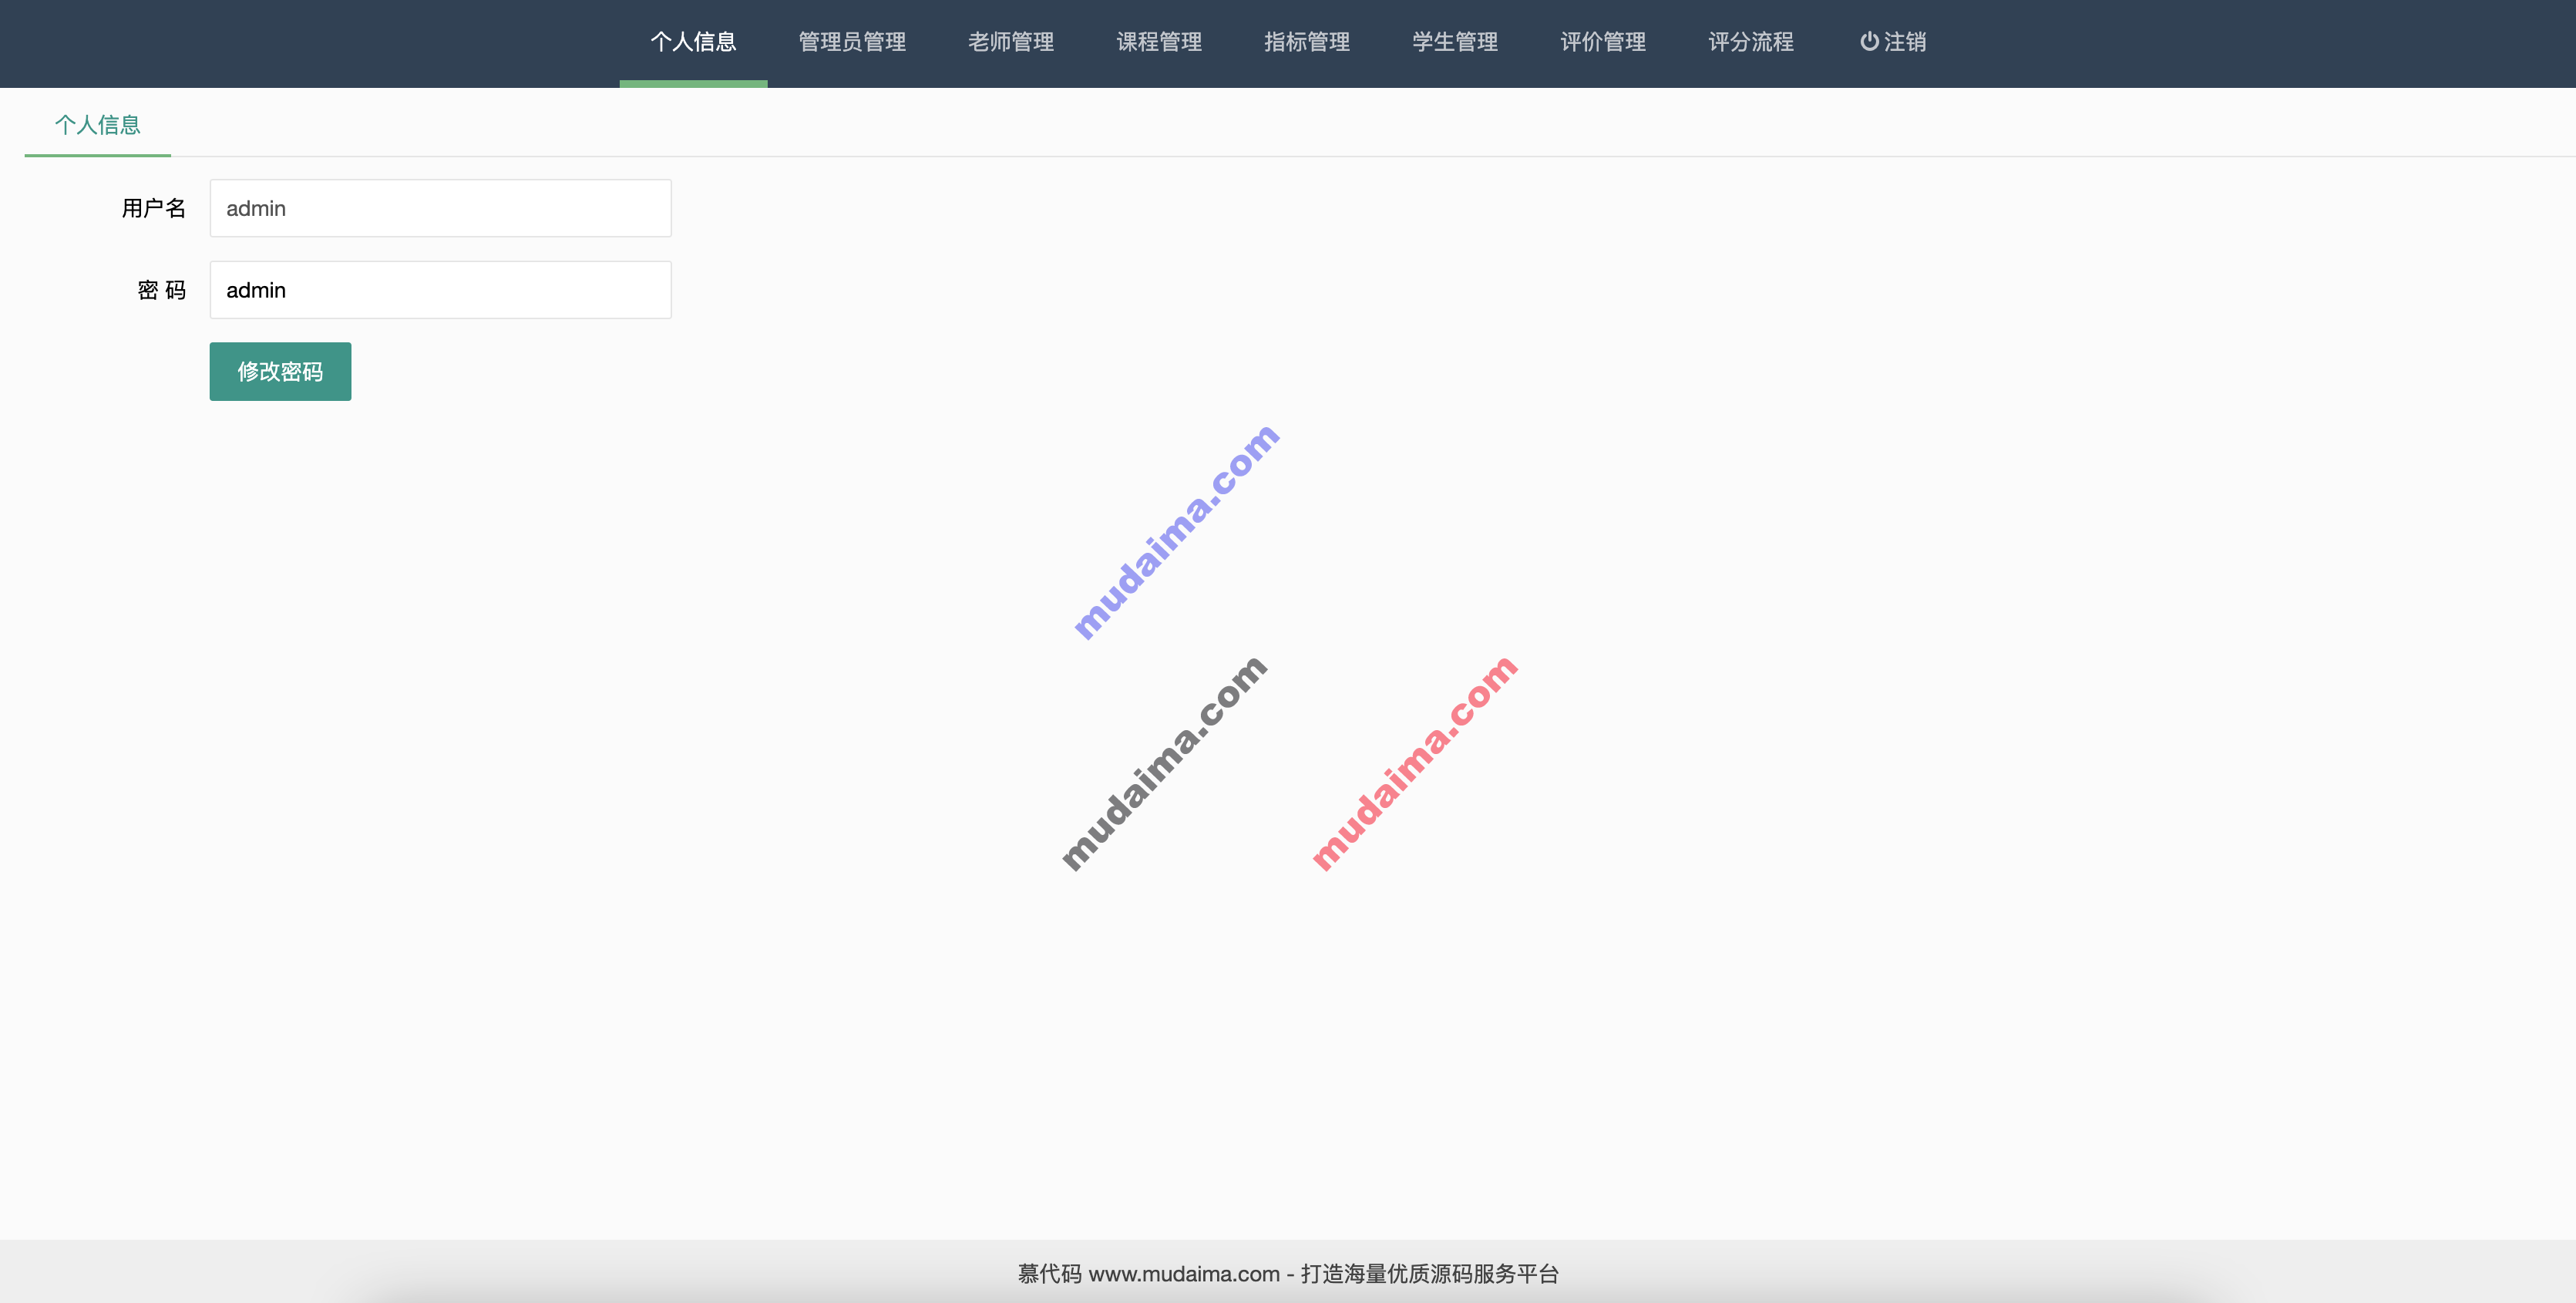Click the 修改密码 button
The height and width of the screenshot is (1303, 2576).
[280, 372]
